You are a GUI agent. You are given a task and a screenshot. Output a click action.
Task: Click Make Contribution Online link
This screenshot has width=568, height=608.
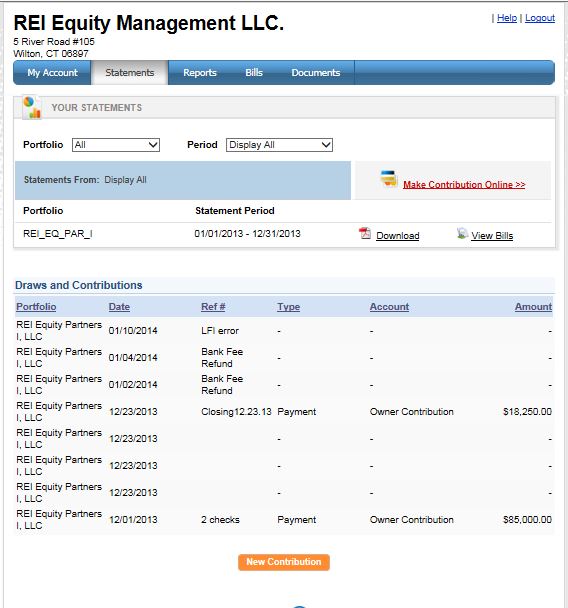point(464,185)
